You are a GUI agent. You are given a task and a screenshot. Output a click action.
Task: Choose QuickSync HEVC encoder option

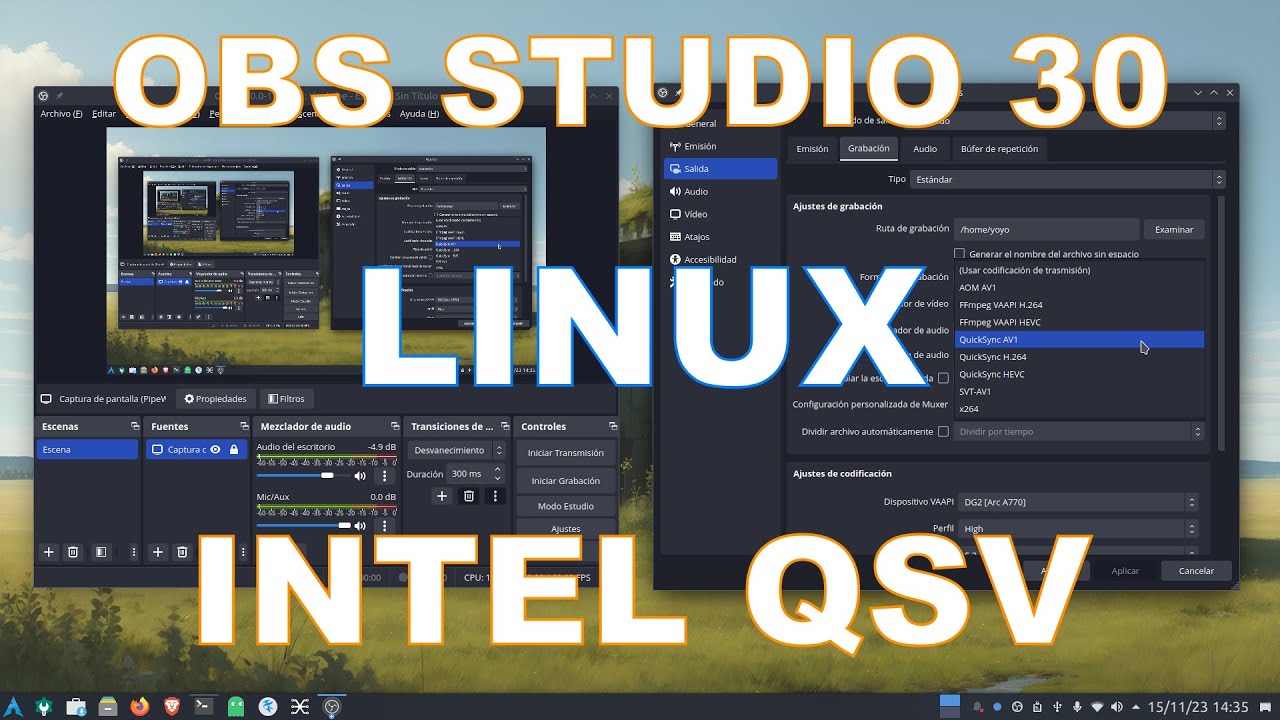[1080, 374]
